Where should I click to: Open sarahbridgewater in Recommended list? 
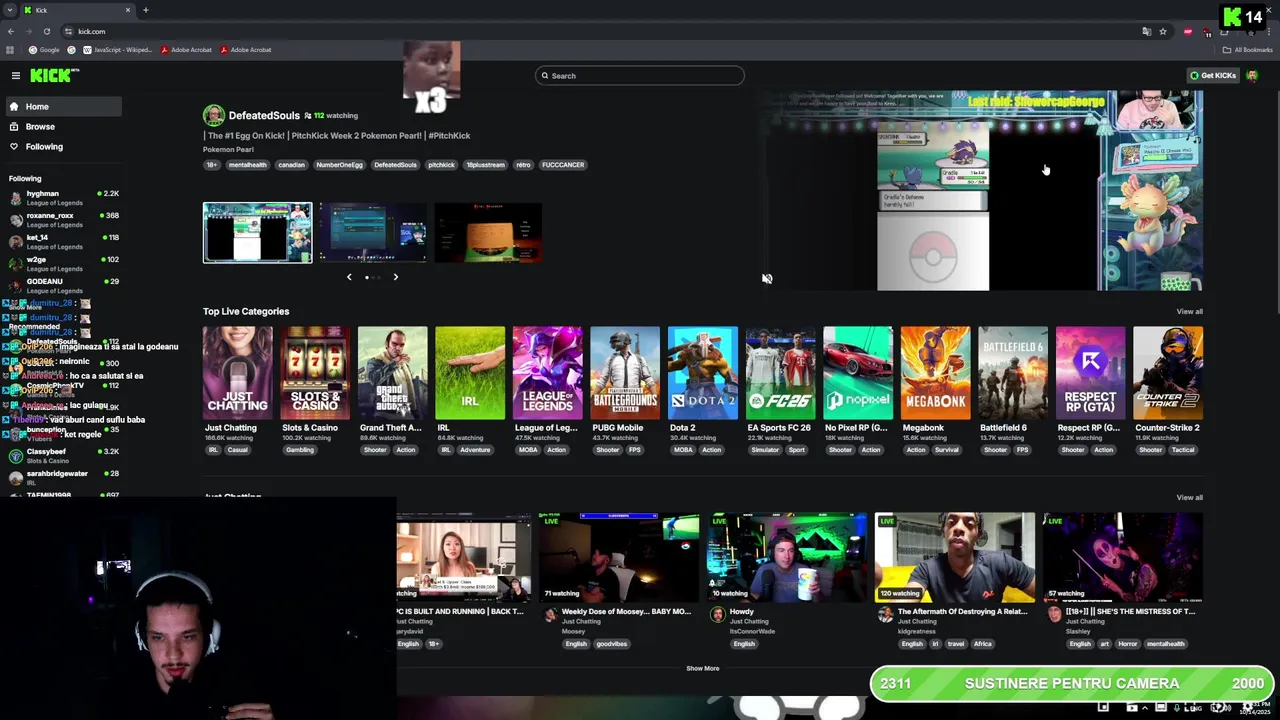coord(62,478)
